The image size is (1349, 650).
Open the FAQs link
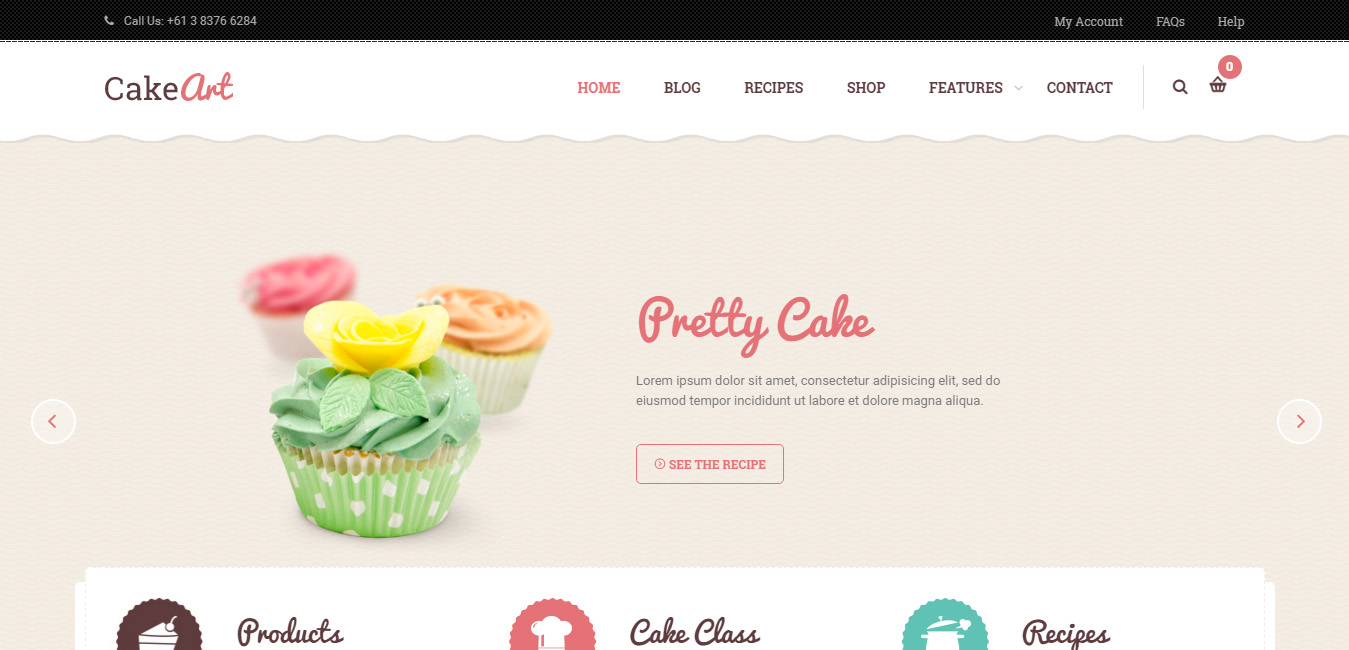[1170, 21]
